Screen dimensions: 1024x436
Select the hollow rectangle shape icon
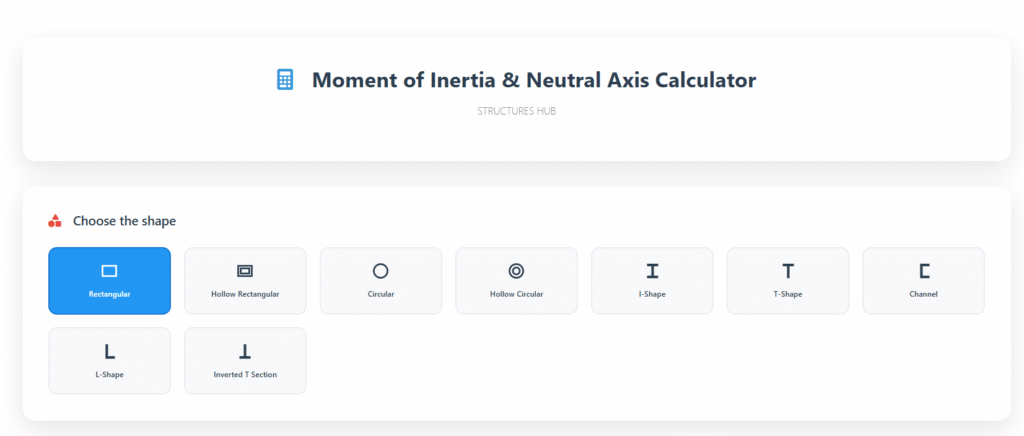[245, 271]
